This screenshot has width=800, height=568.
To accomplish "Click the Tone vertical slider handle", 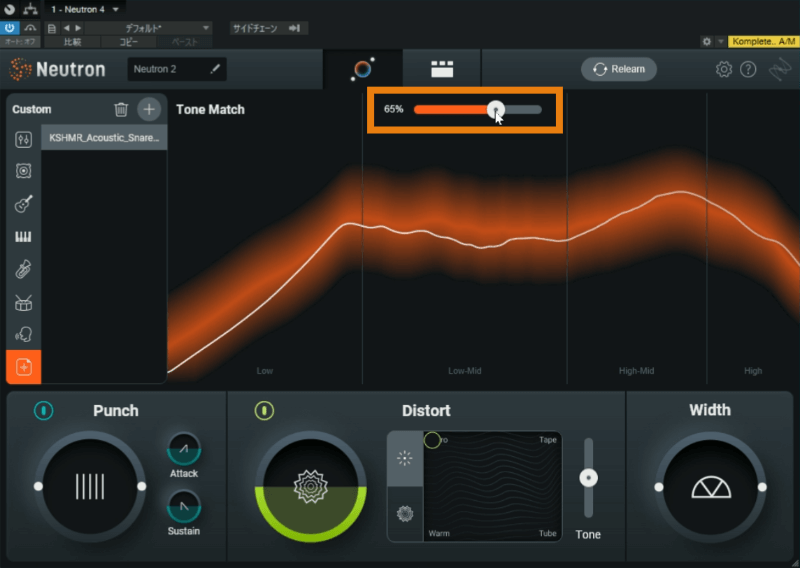I will click(588, 478).
